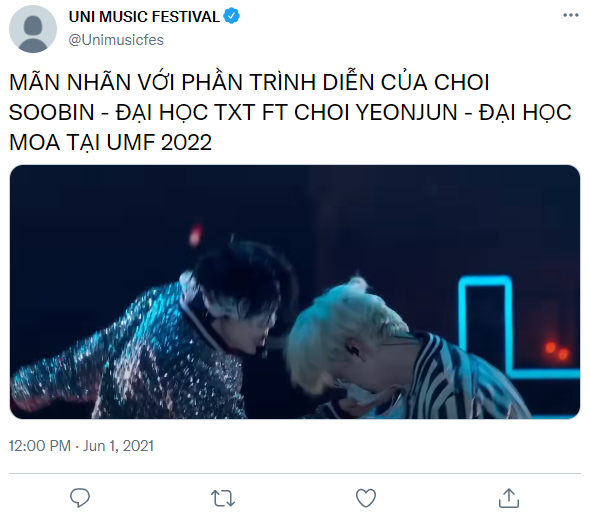Open the share upload arrow icon
This screenshot has height=519, width=589.
509,498
